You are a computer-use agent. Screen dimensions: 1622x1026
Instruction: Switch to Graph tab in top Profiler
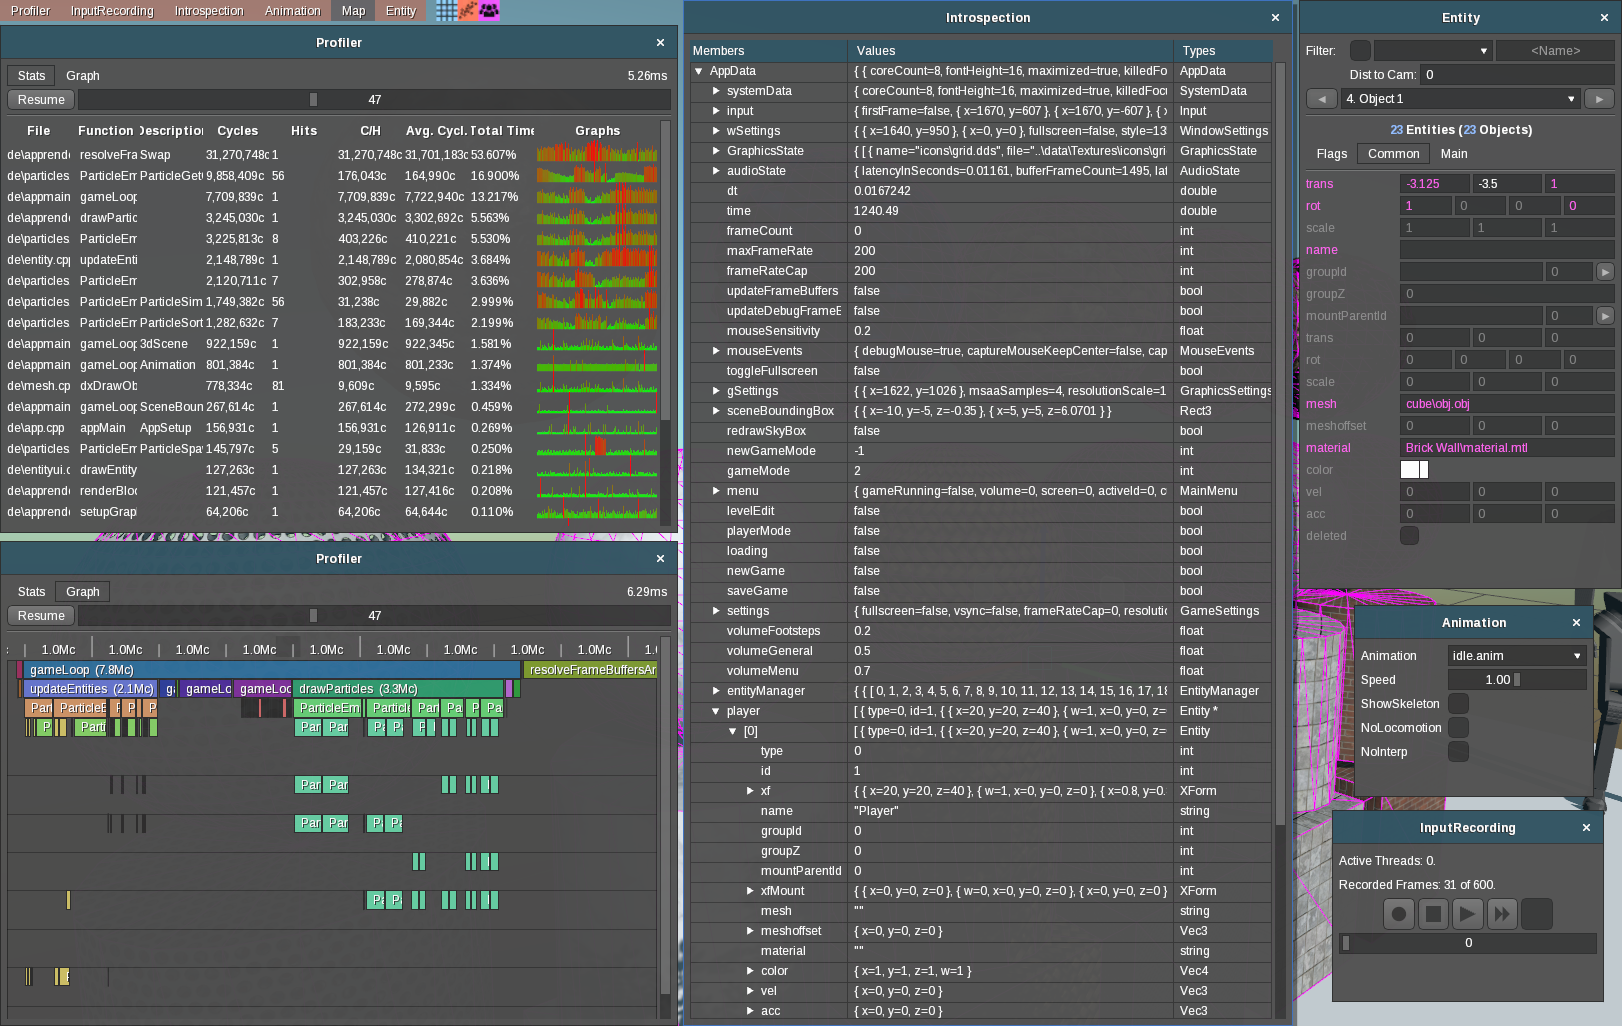83,76
